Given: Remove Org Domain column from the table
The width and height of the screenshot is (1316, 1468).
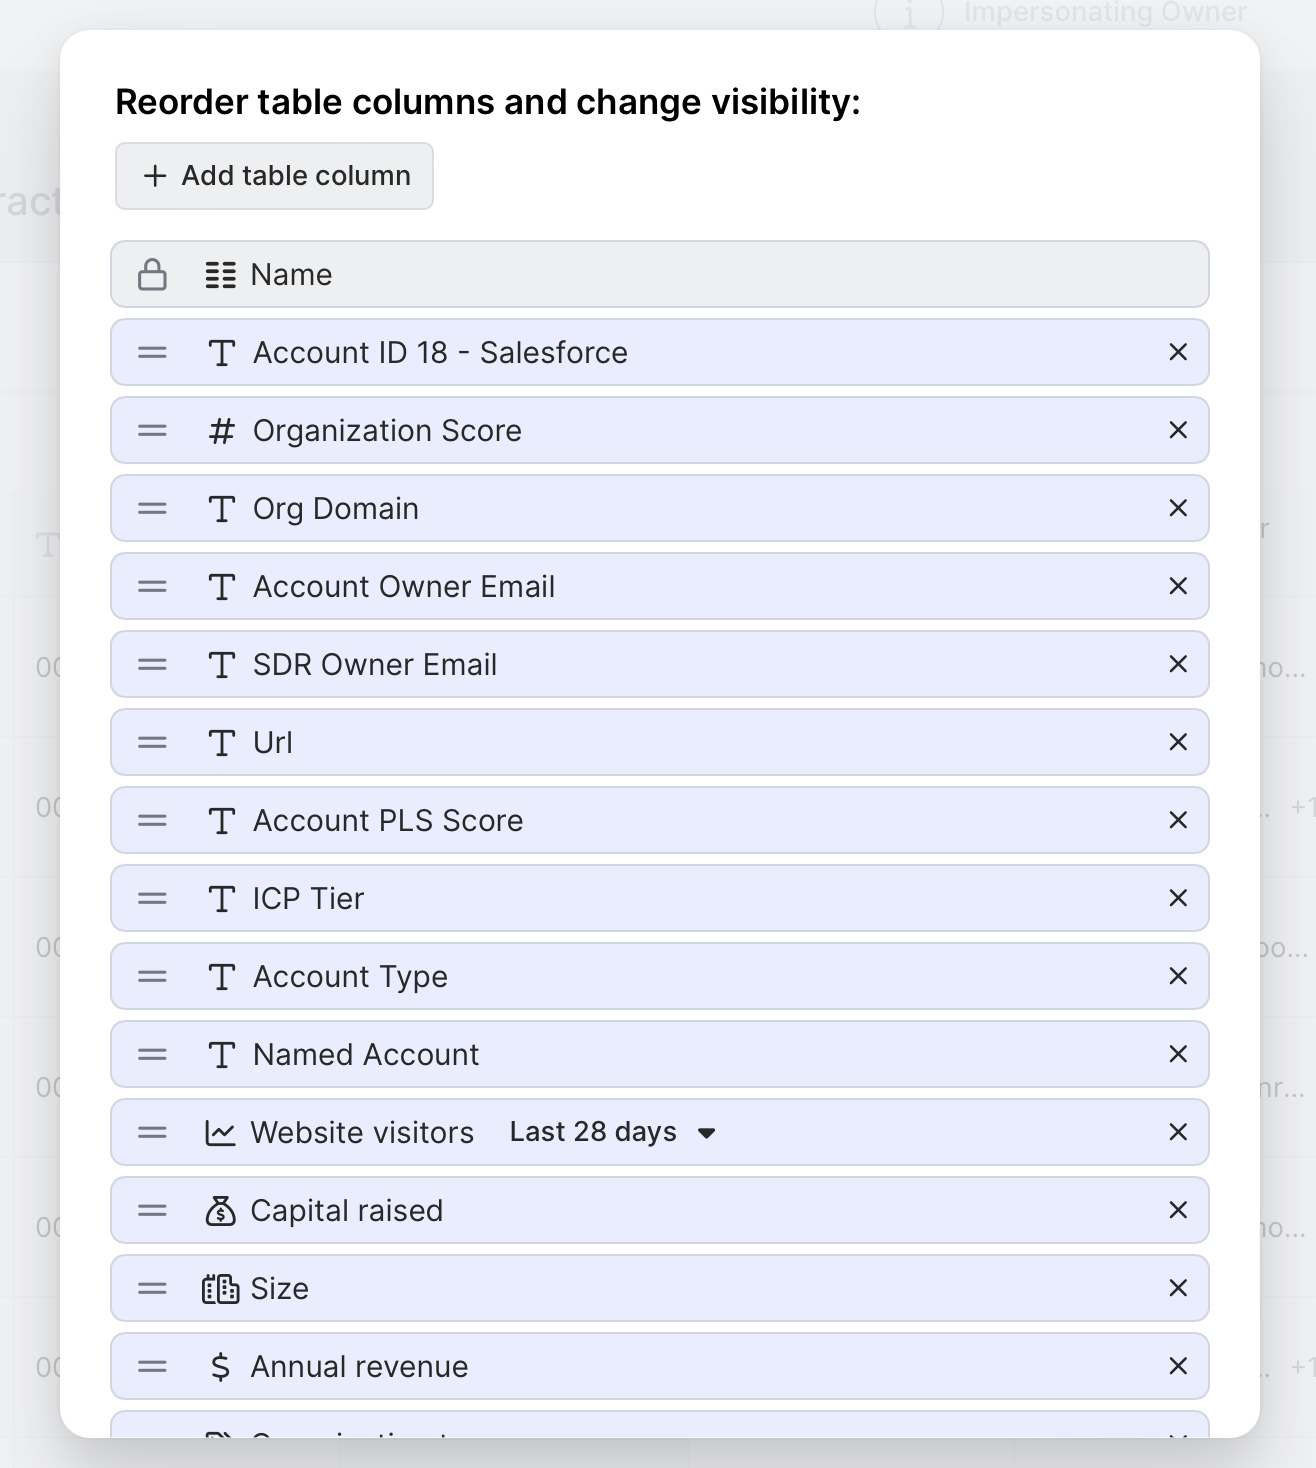Looking at the screenshot, I should 1178,508.
